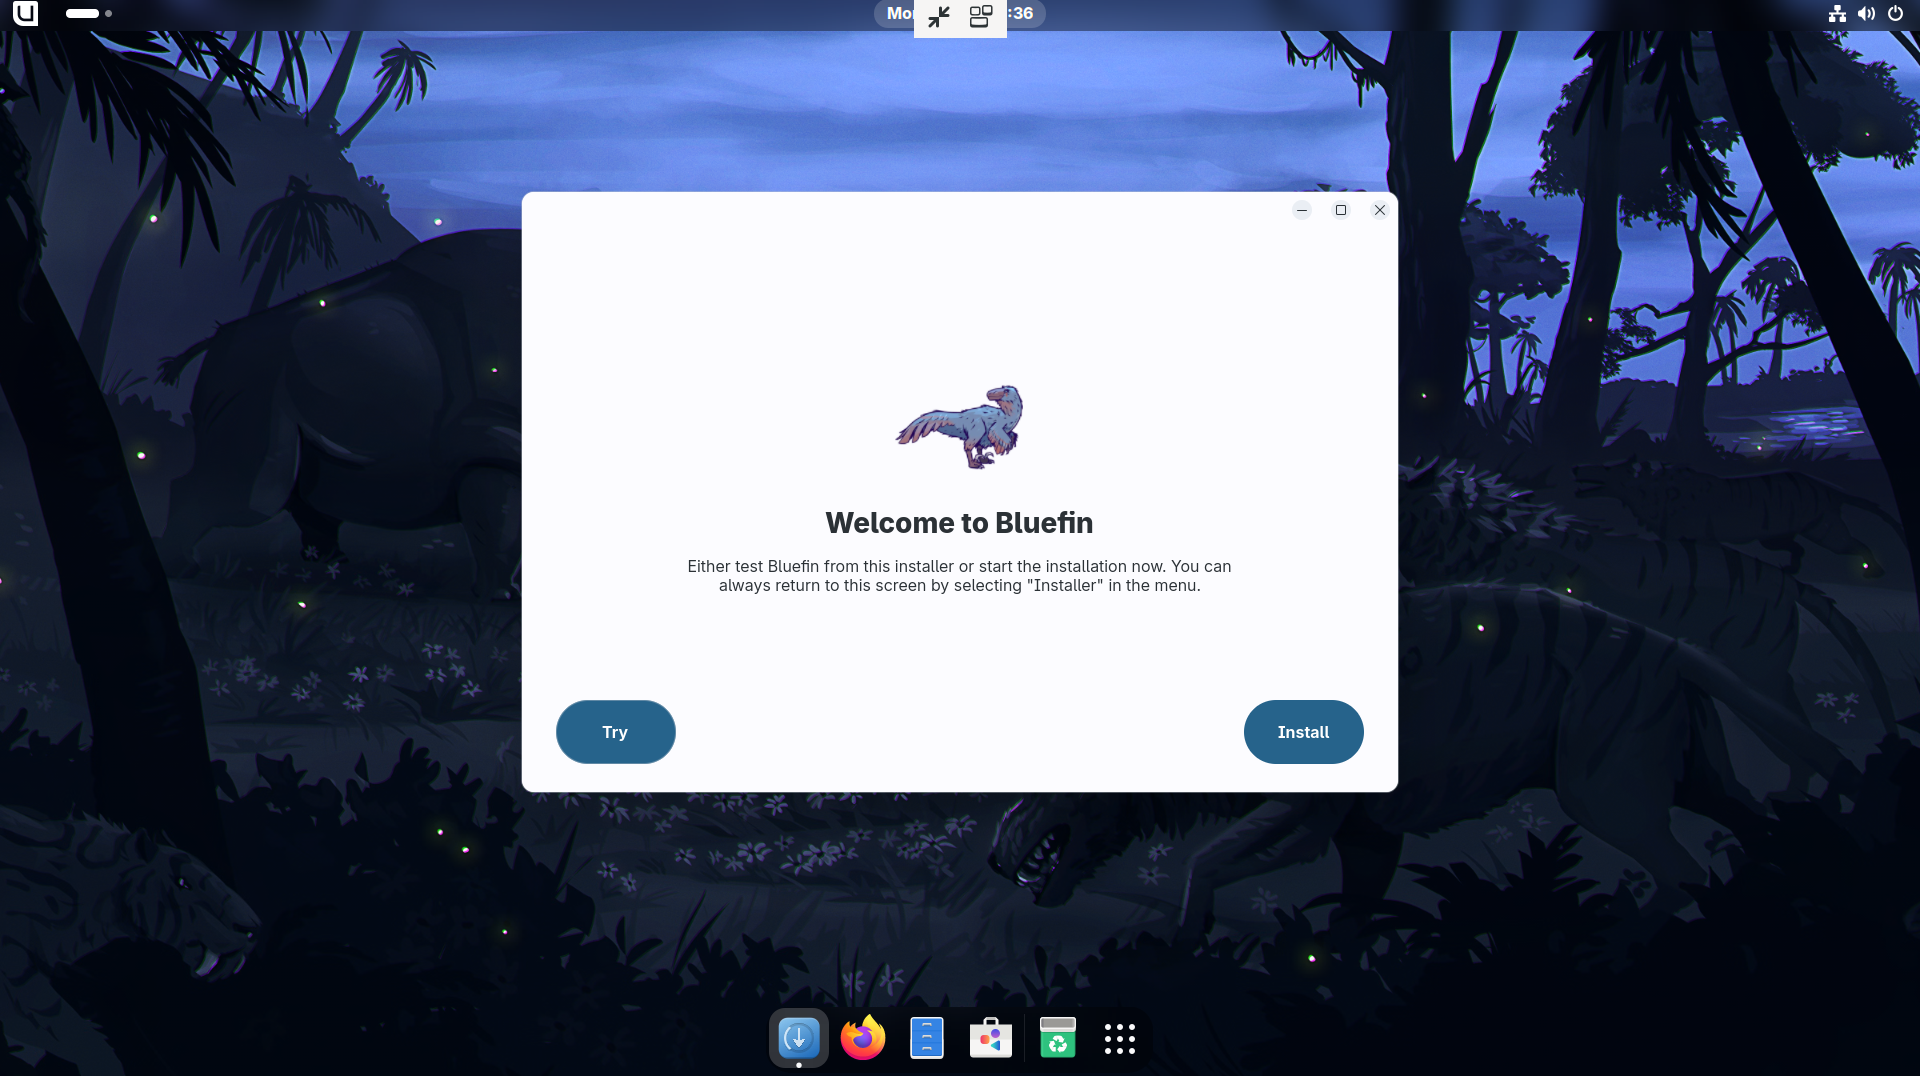Image resolution: width=1920 pixels, height=1076 pixels.
Task: Show all apps with the dots grid
Action: click(x=1120, y=1039)
